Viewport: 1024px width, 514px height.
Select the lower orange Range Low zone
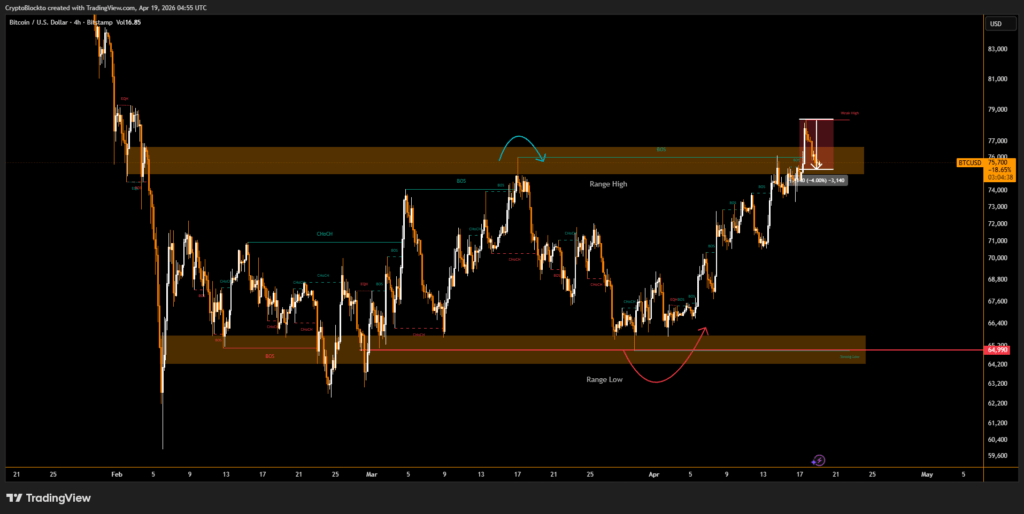point(450,349)
